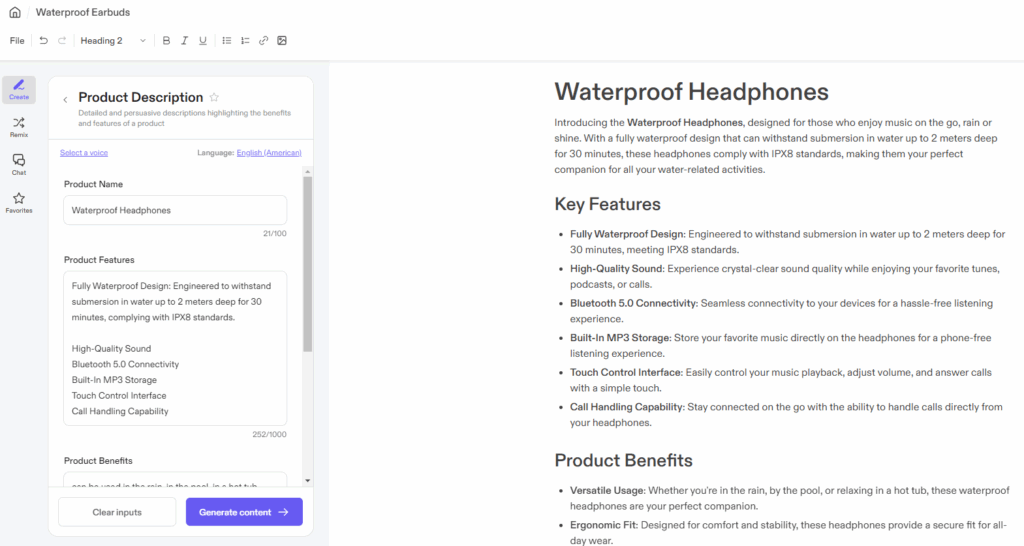This screenshot has width=1024, height=546.
Task: Go back using the left chevron
Action: (65, 100)
